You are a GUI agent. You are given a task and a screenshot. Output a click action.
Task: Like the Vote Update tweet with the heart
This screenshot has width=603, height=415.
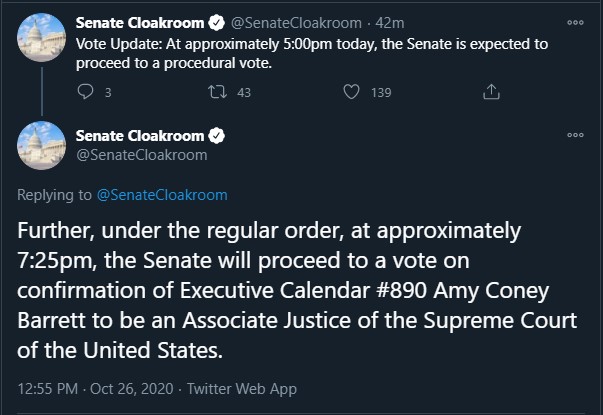point(351,92)
